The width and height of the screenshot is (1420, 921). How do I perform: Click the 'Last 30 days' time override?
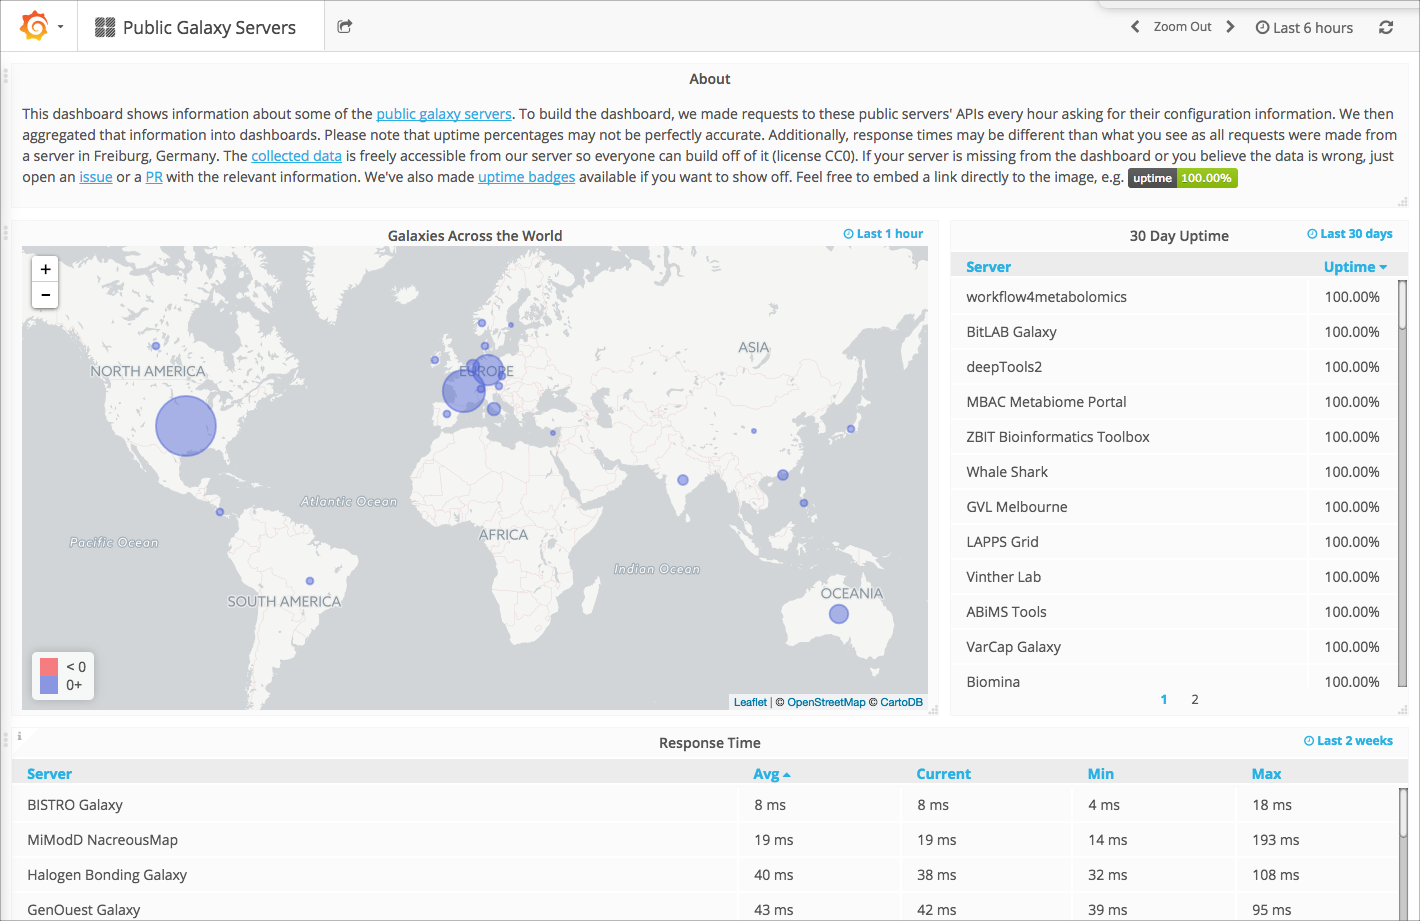[x=1350, y=234]
